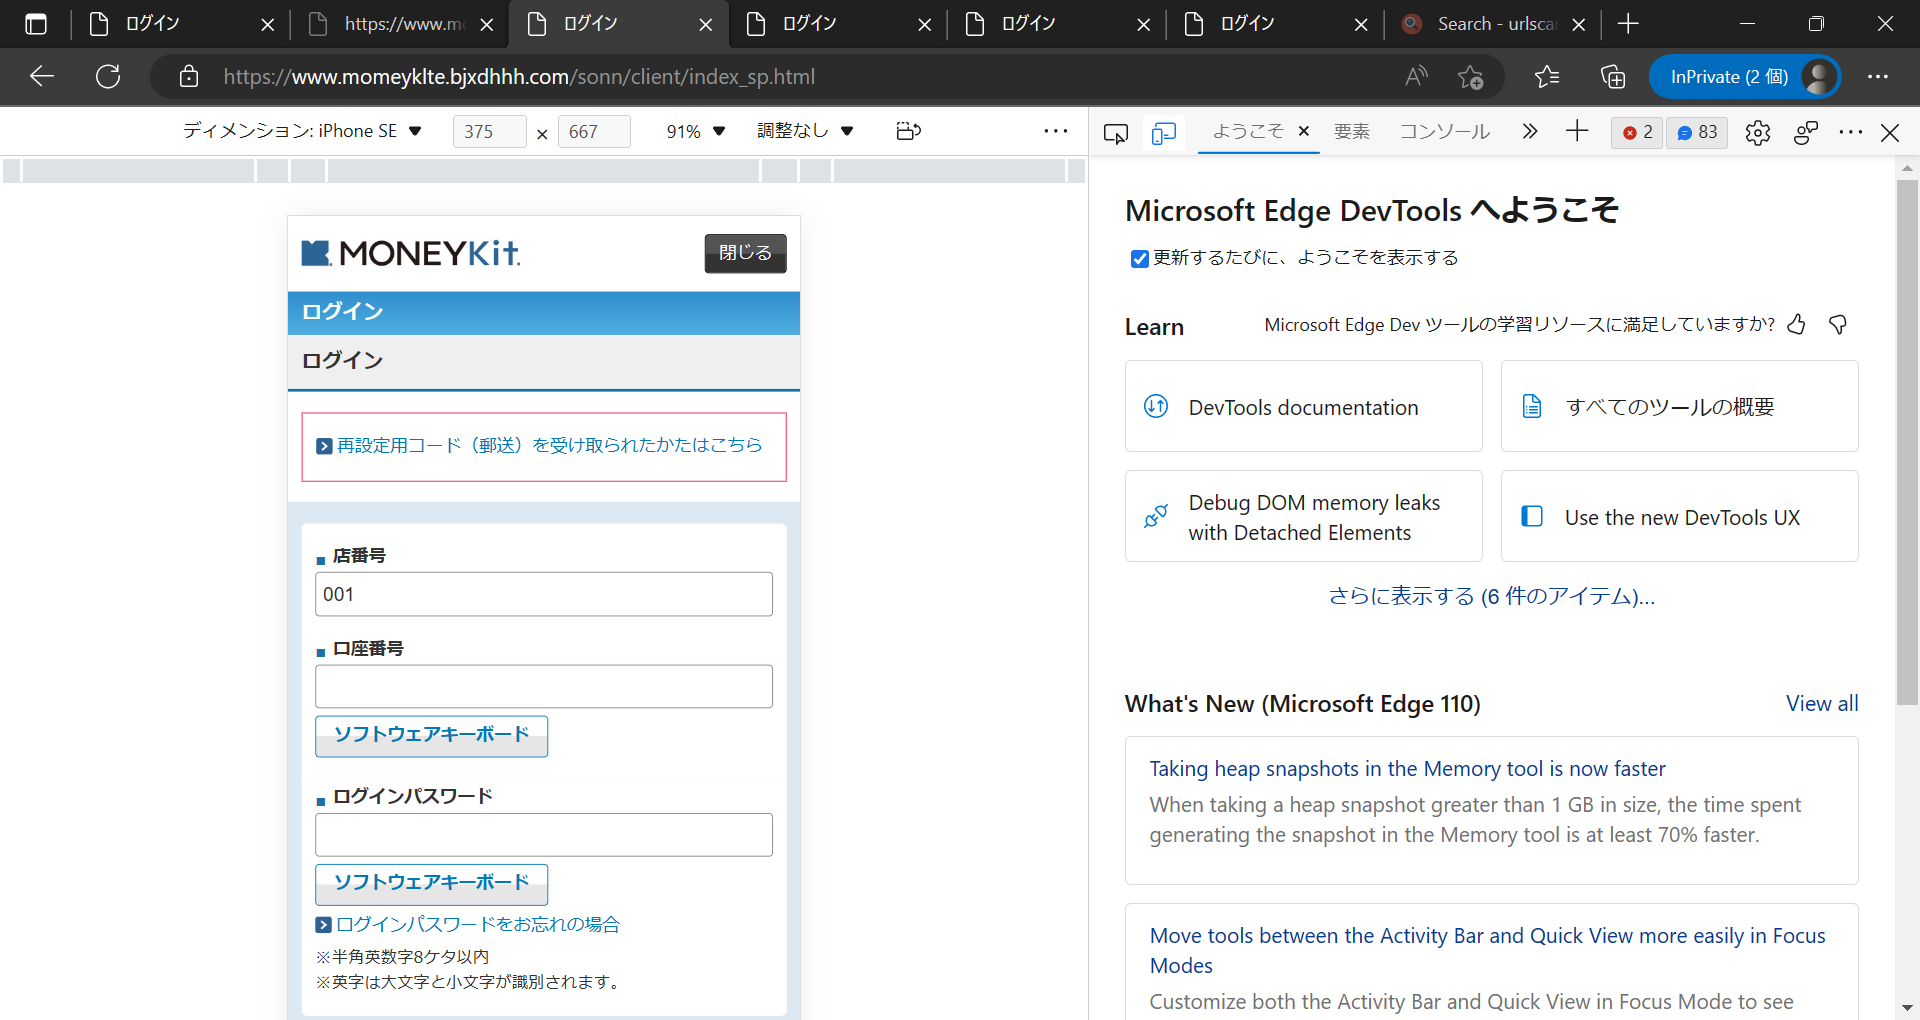Open a new browser tab
The height and width of the screenshot is (1020, 1920).
(1628, 24)
